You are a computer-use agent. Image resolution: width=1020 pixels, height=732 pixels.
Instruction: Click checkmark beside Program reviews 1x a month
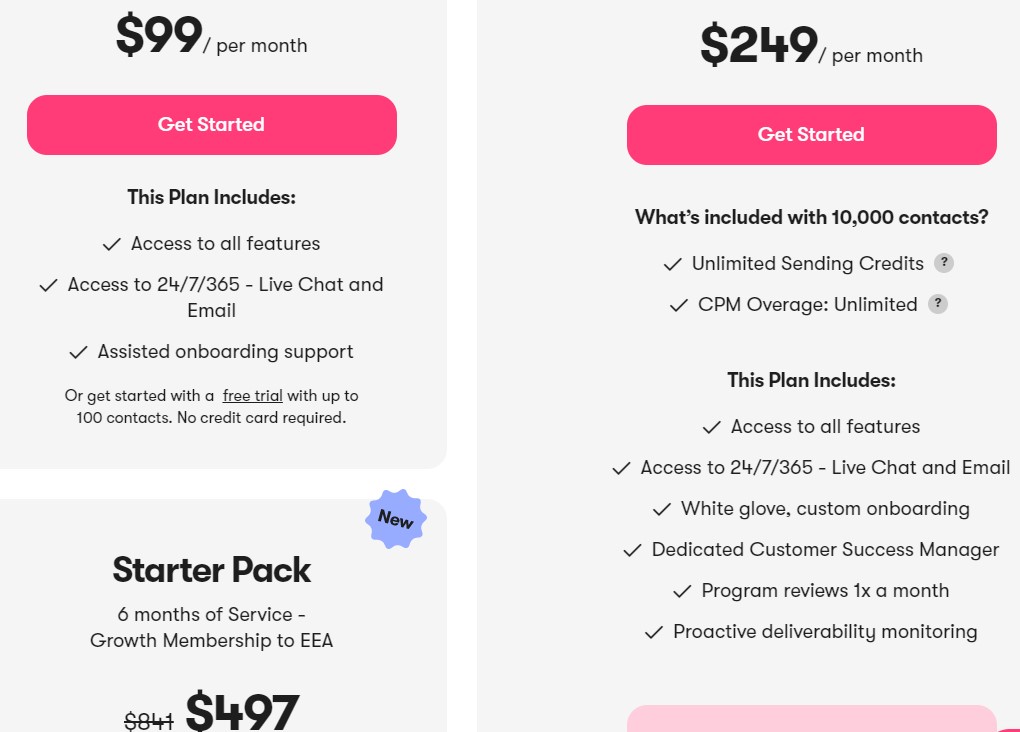[682, 591]
